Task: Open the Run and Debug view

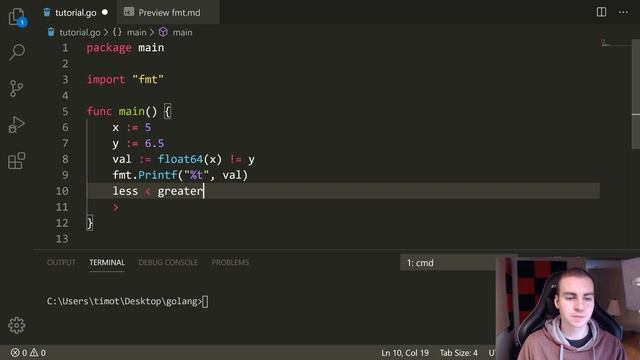Action: pos(16,124)
